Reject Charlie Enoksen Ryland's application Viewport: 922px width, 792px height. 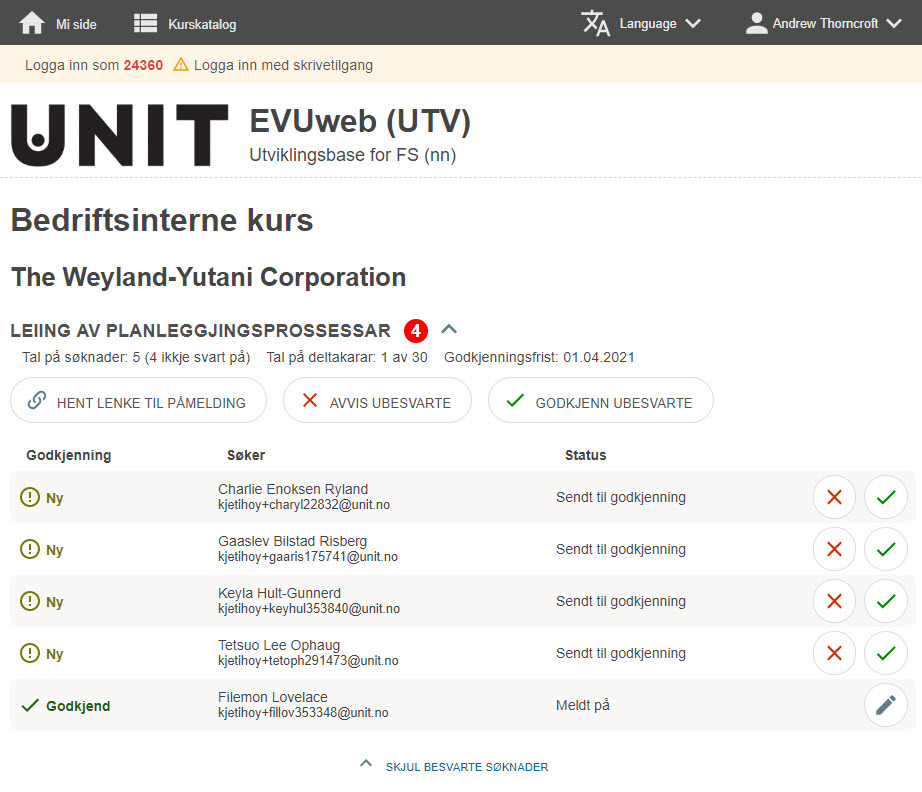[834, 497]
